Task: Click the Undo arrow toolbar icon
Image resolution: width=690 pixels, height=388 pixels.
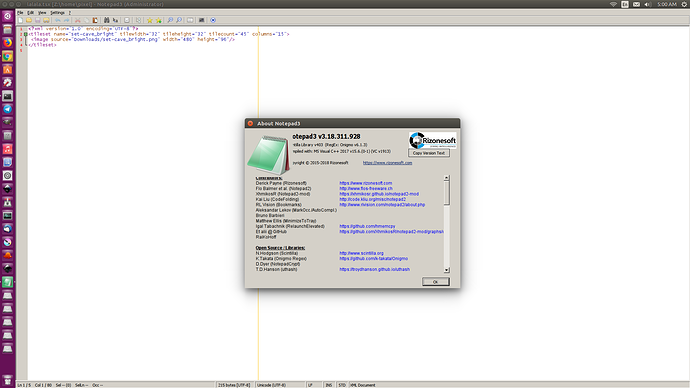Action: 58,20
